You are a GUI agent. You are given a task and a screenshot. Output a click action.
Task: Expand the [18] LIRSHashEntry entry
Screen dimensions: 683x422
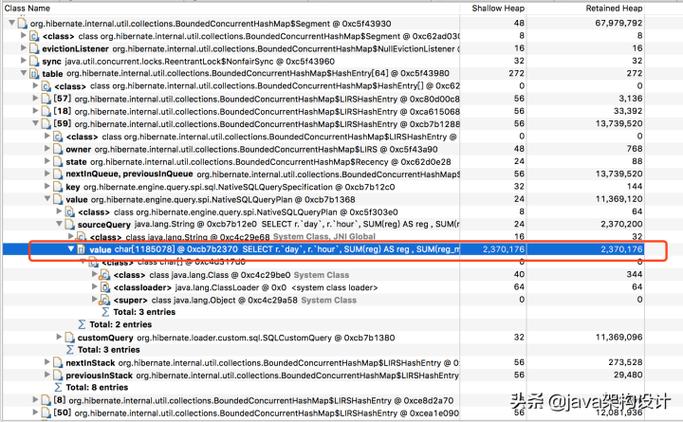[x=35, y=111]
